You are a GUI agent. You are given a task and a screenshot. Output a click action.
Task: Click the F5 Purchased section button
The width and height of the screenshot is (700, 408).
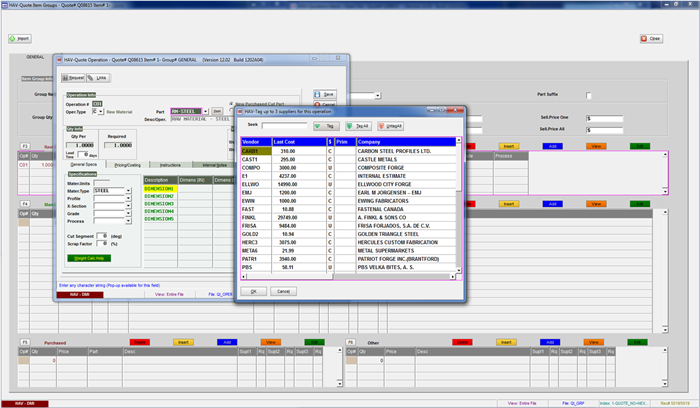25,342
